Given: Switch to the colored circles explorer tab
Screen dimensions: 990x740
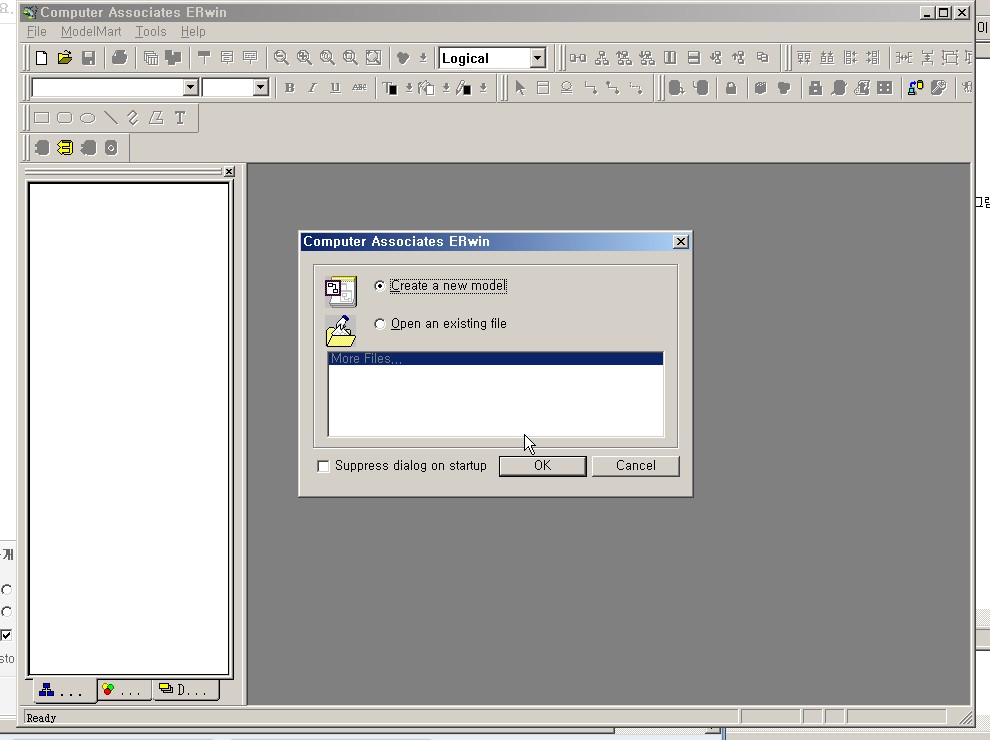Looking at the screenshot, I should pos(123,690).
